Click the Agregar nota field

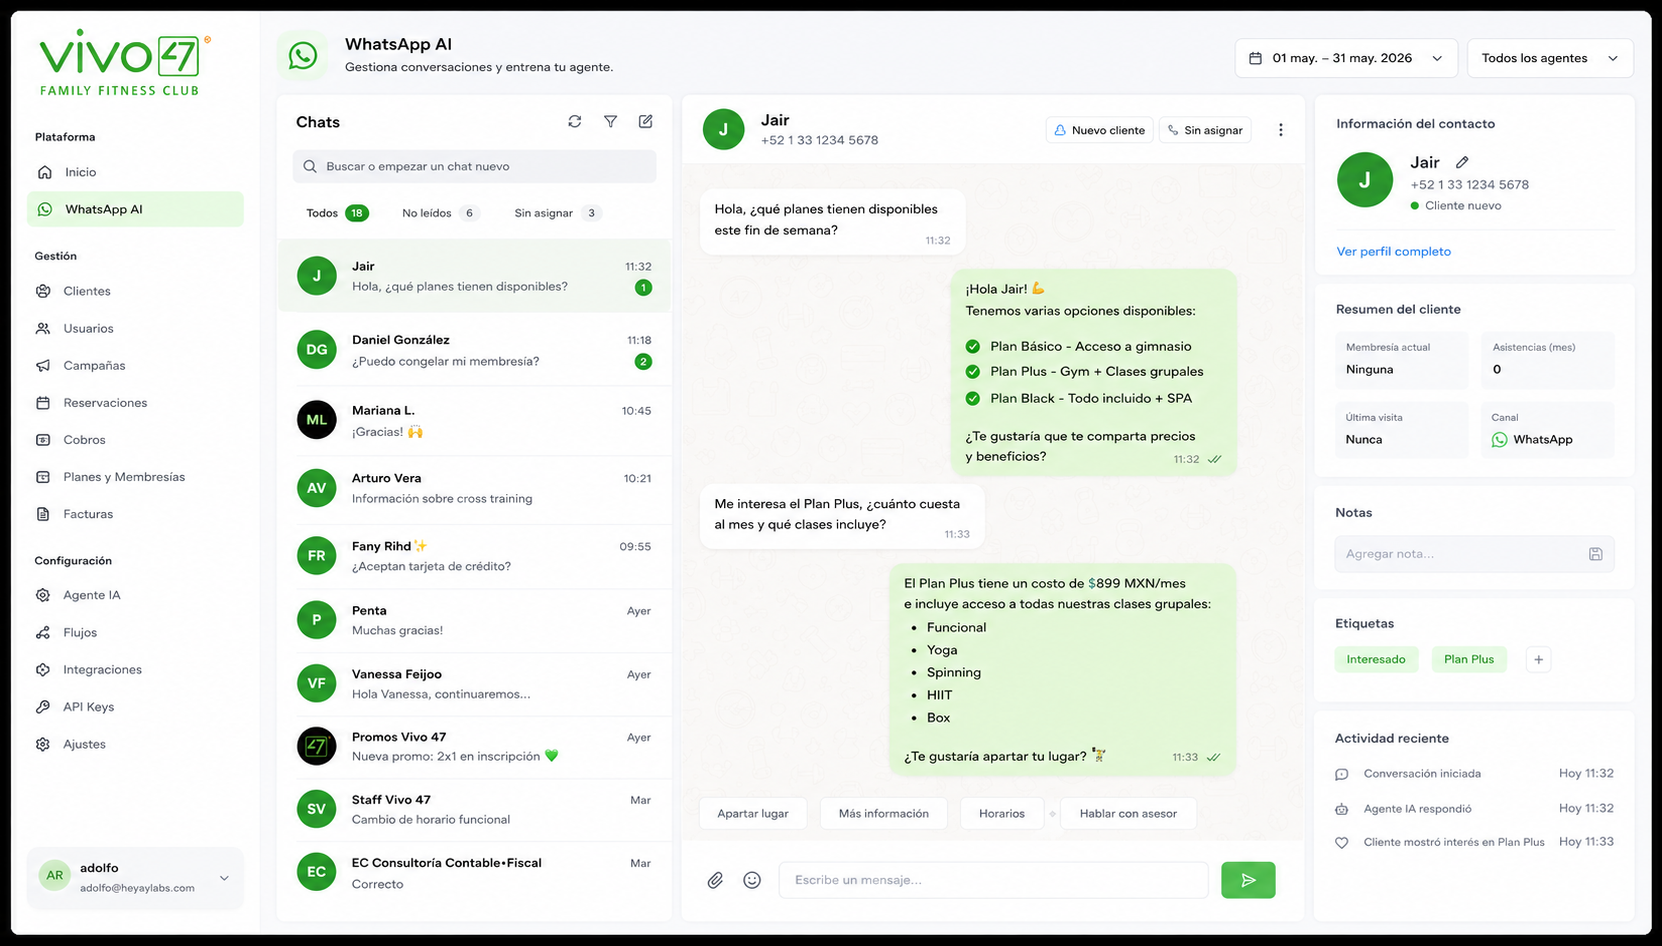1474,554
